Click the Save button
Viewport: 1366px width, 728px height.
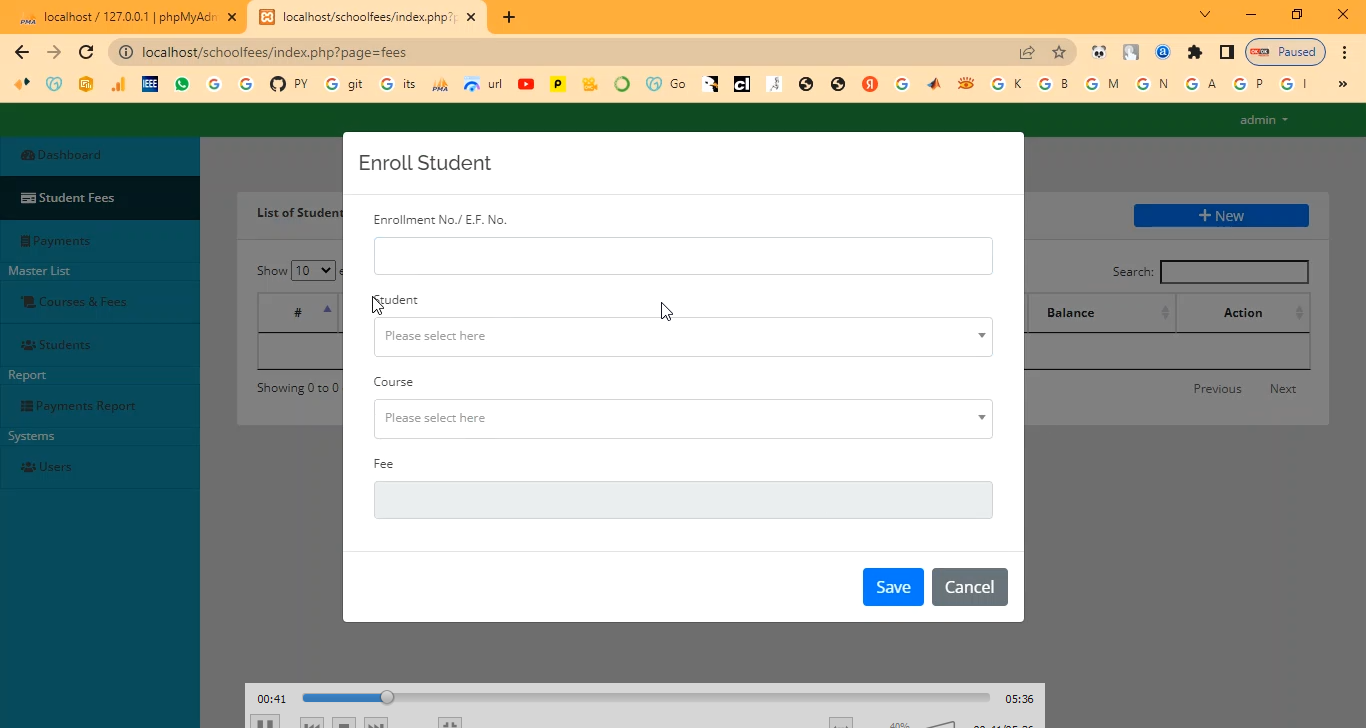pyautogui.click(x=892, y=587)
